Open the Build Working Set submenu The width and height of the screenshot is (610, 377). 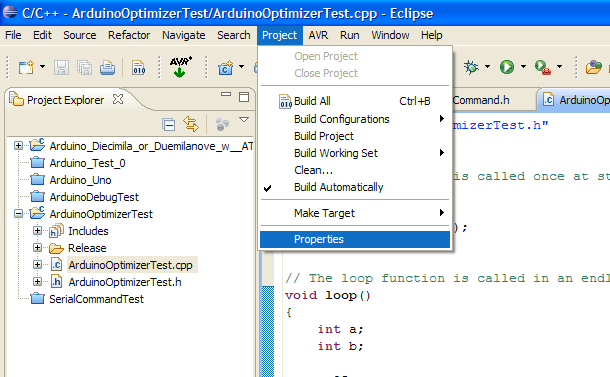point(354,153)
